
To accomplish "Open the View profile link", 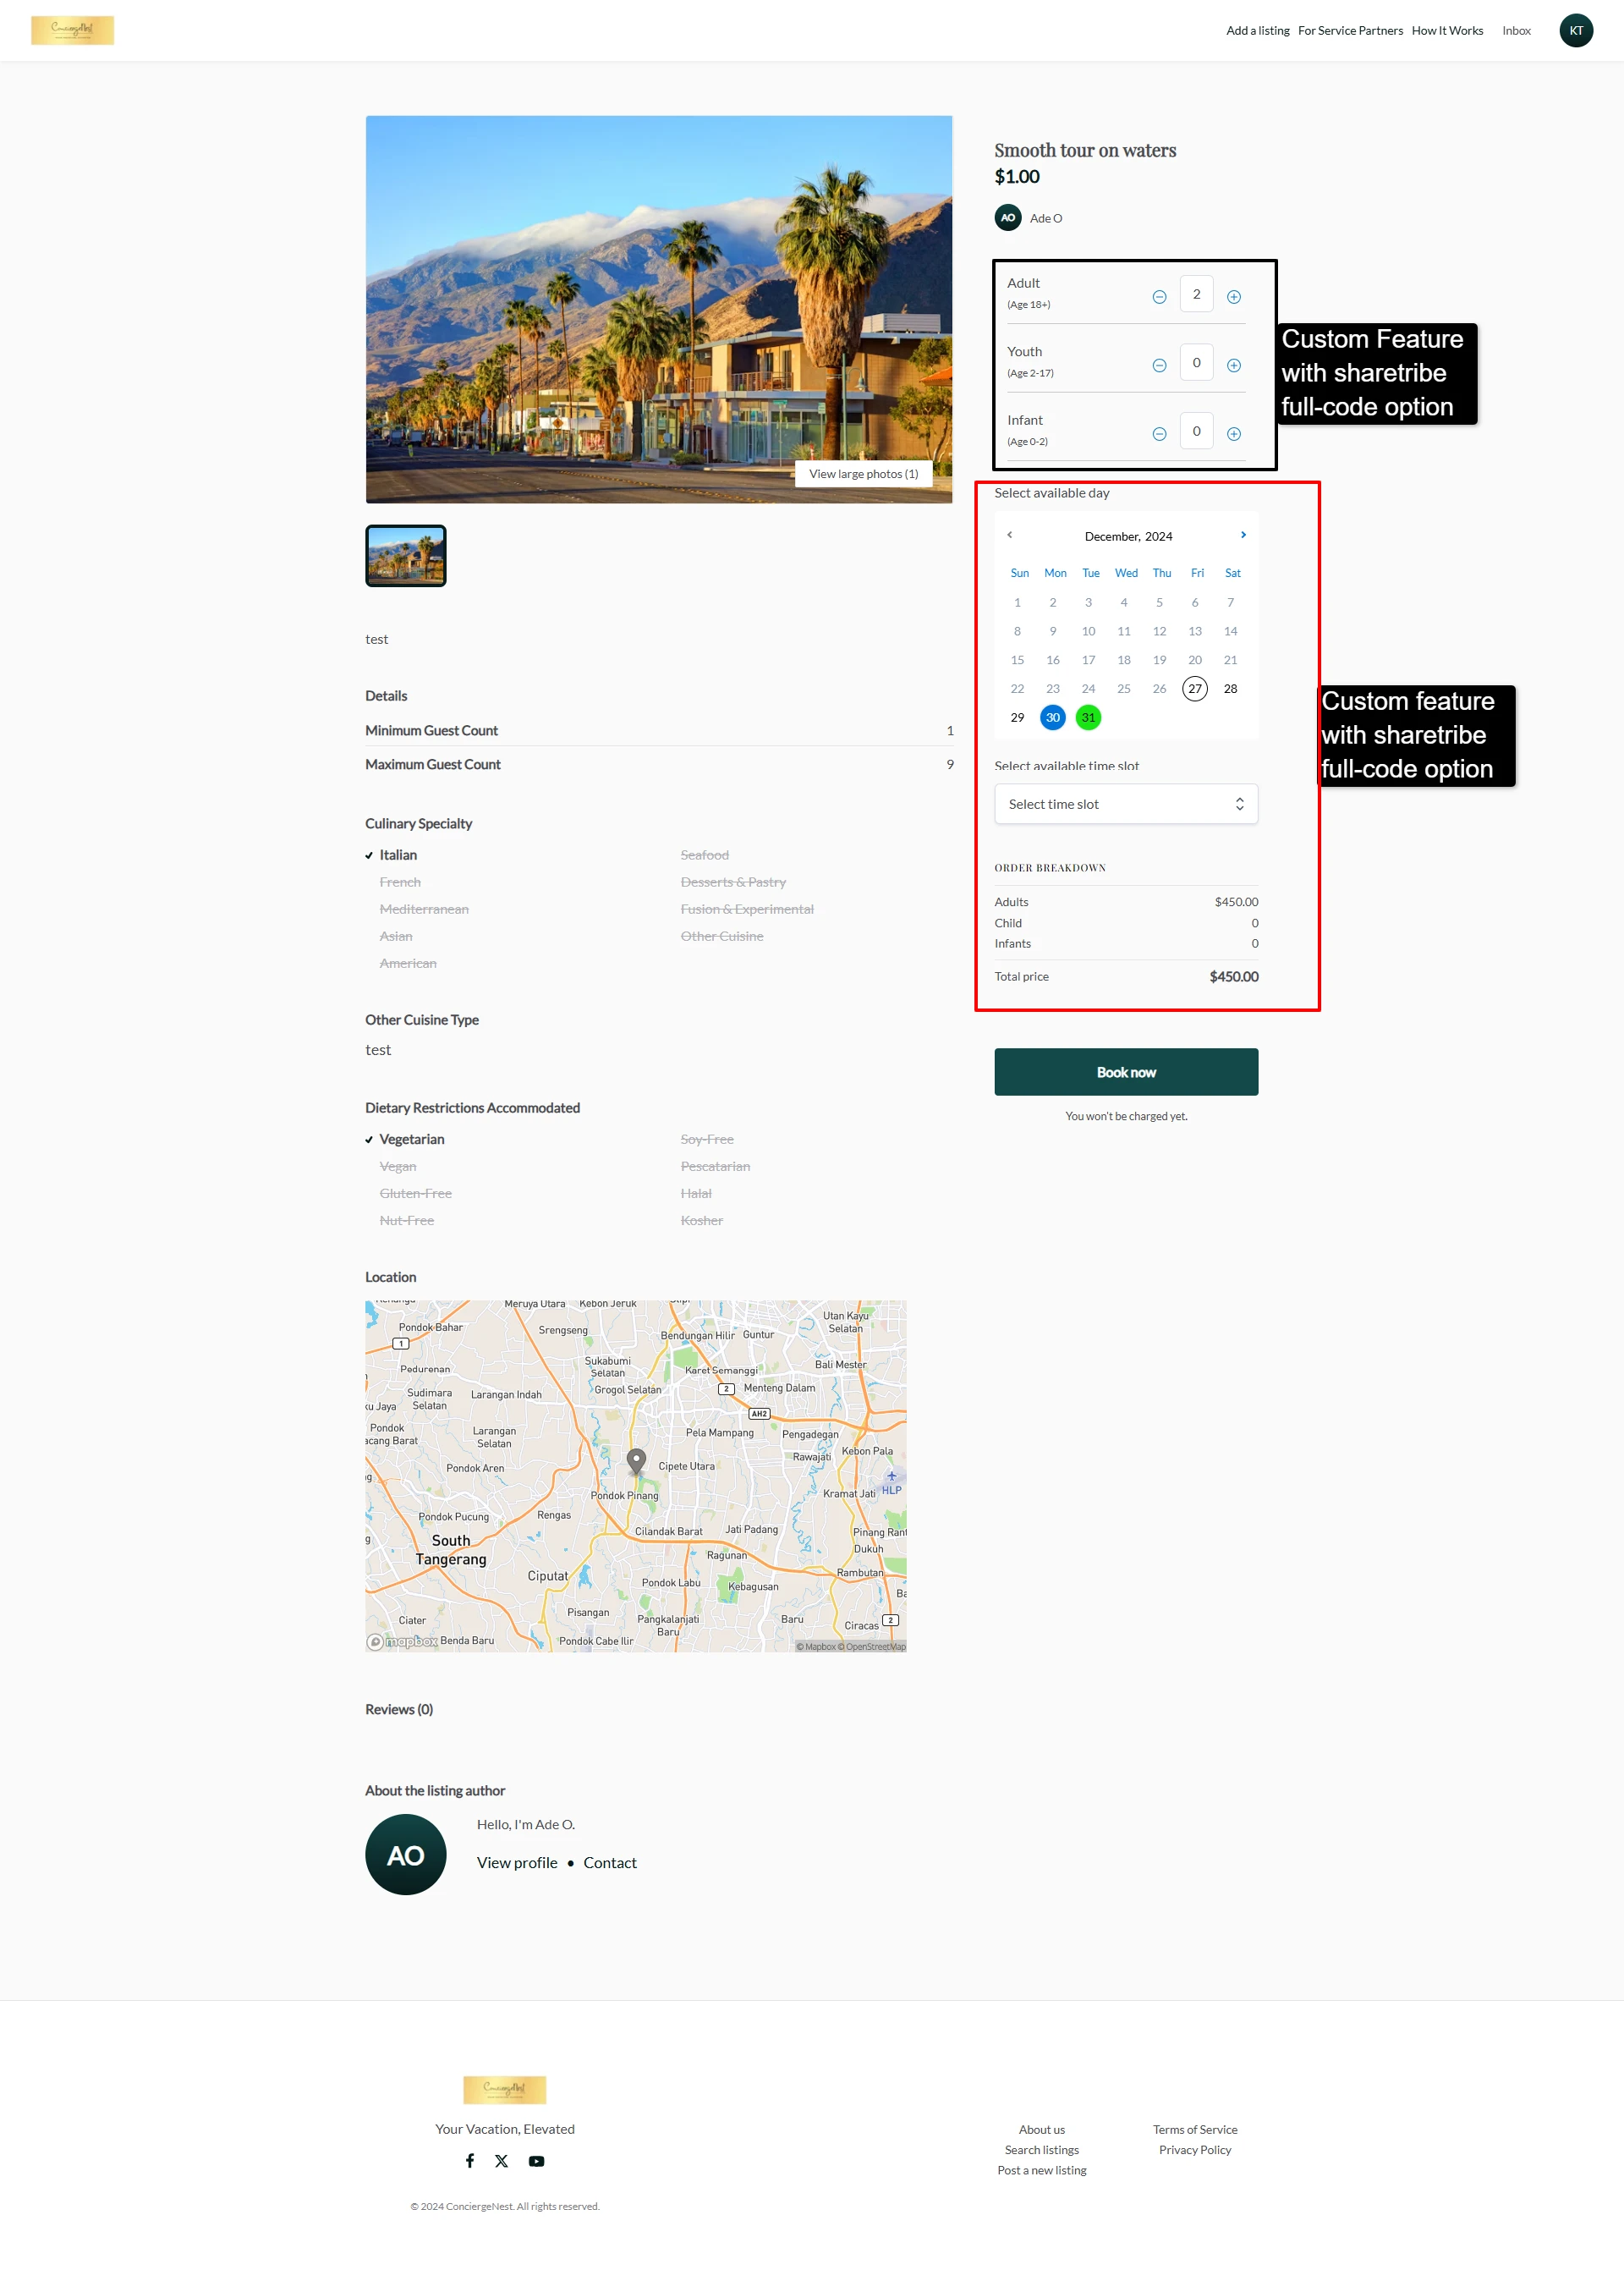I will [x=517, y=1862].
